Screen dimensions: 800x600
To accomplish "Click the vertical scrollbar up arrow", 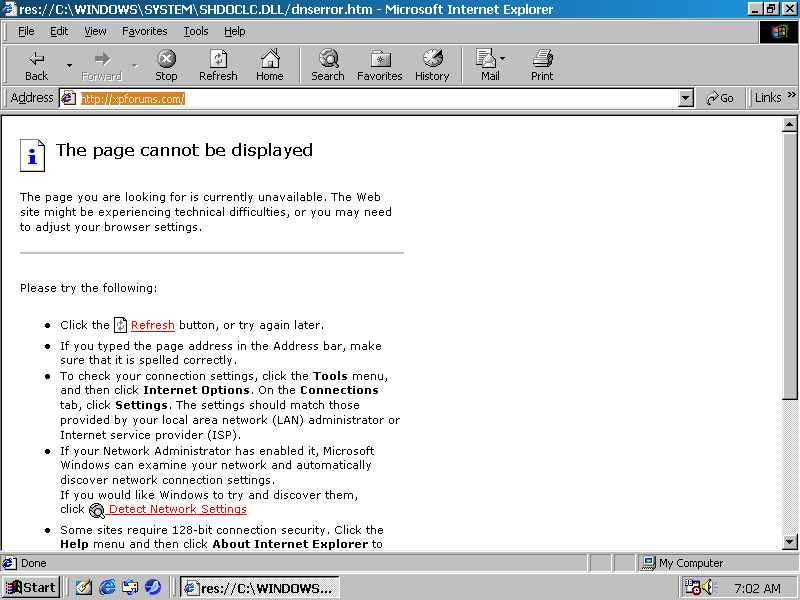I will coord(789,124).
